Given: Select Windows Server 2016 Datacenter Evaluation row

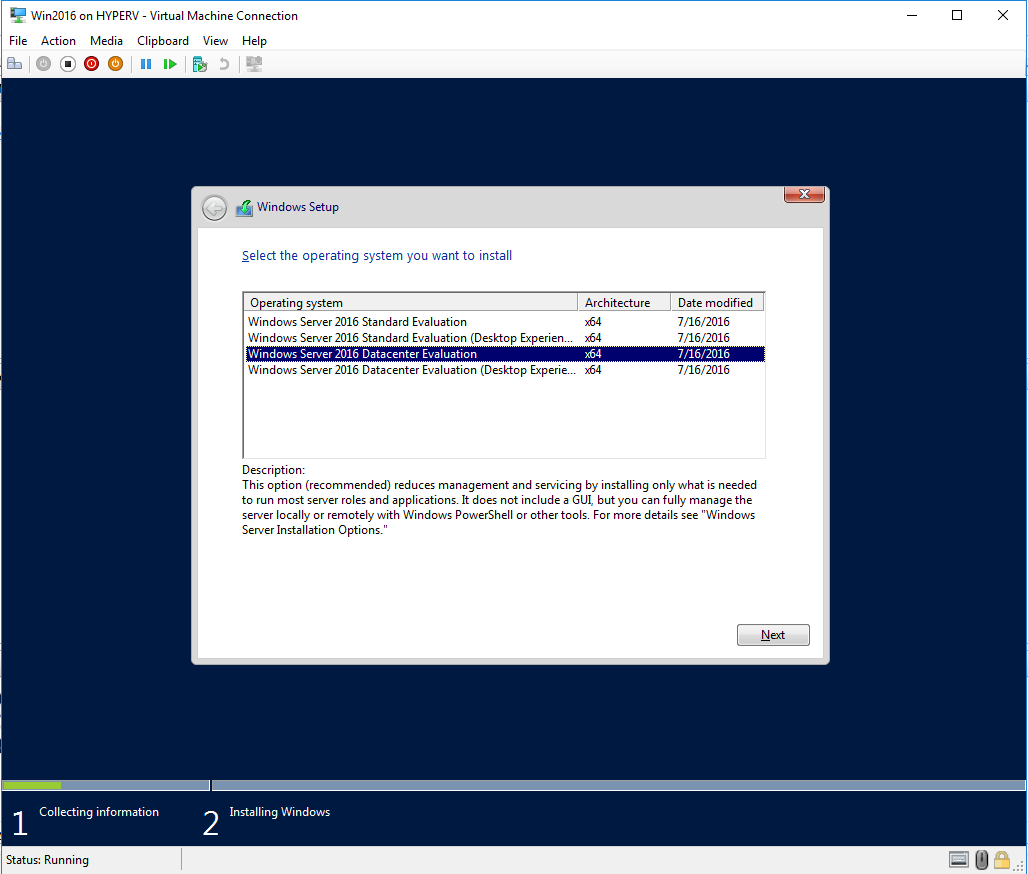Looking at the screenshot, I should [x=504, y=354].
